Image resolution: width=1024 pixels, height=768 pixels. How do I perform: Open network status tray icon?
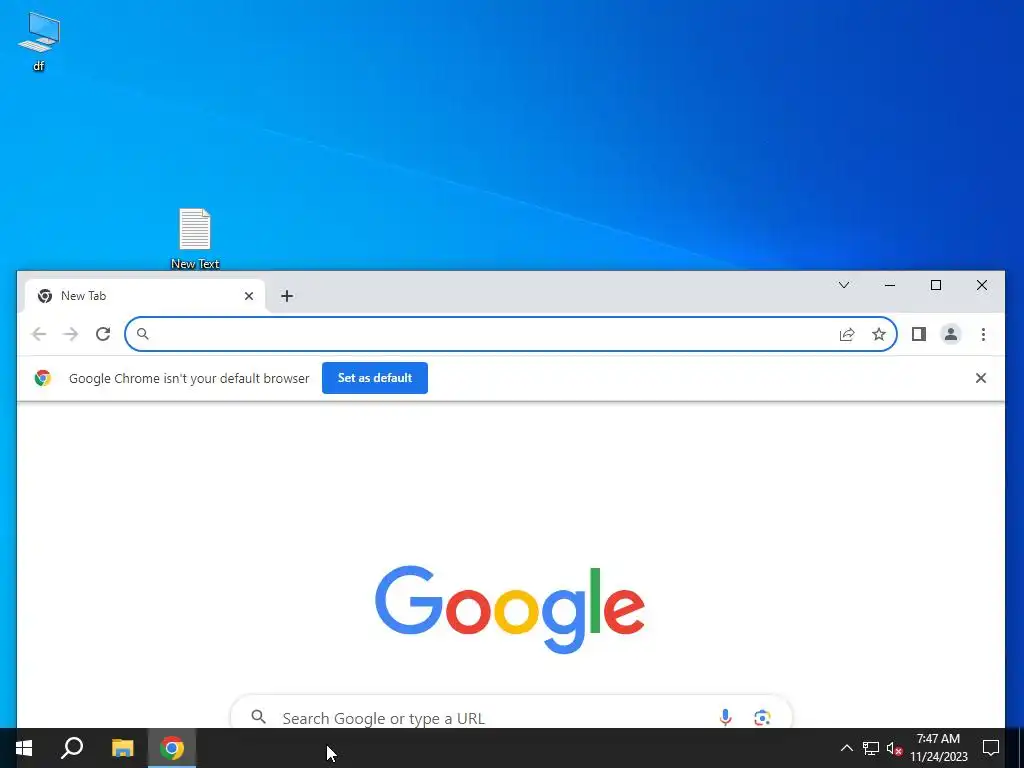871,748
